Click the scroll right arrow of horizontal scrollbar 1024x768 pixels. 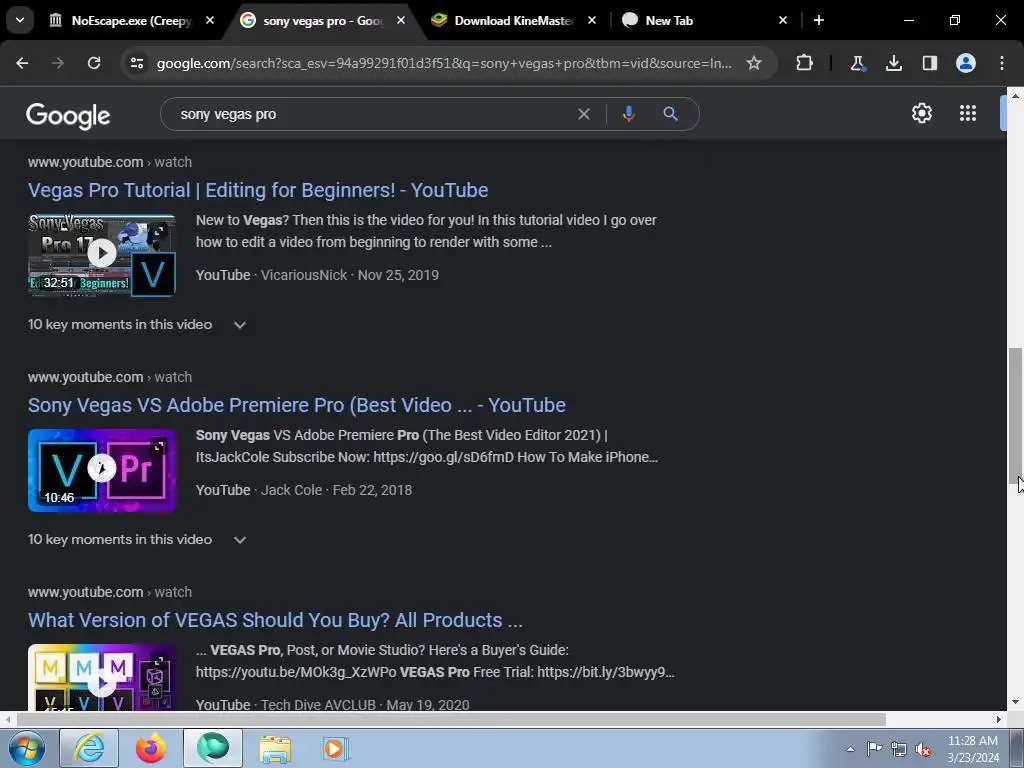pos(999,720)
